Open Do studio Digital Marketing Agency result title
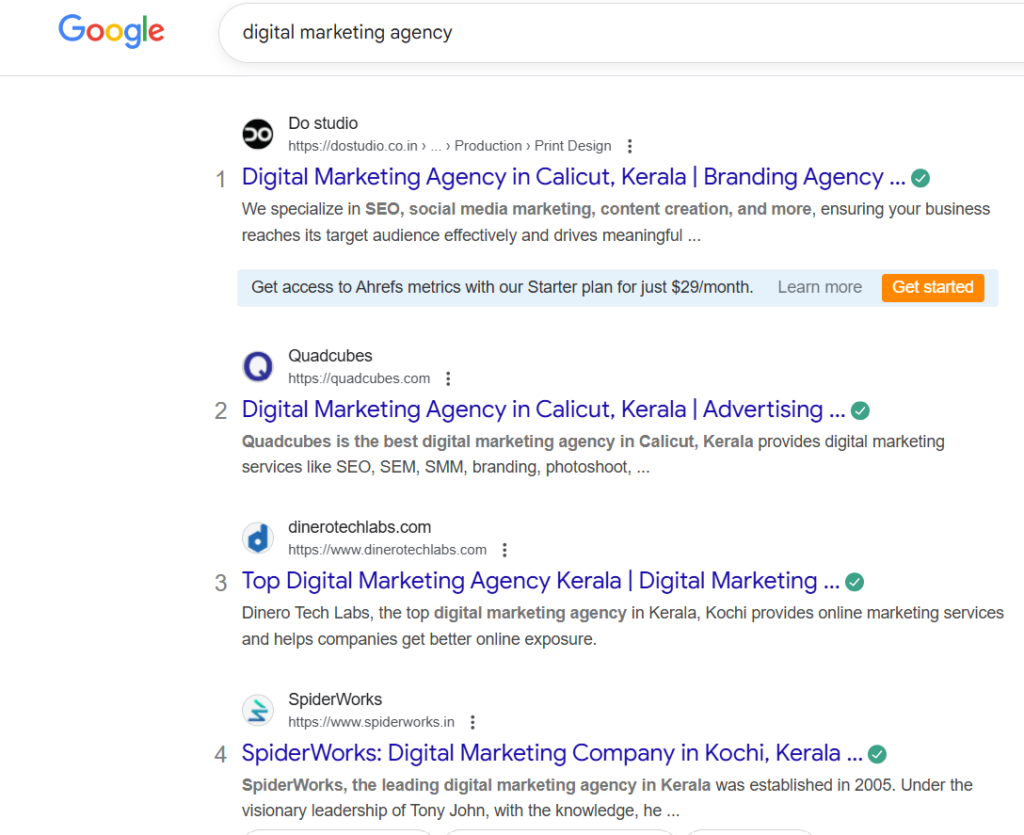The height and width of the screenshot is (835, 1024). pyautogui.click(x=573, y=177)
